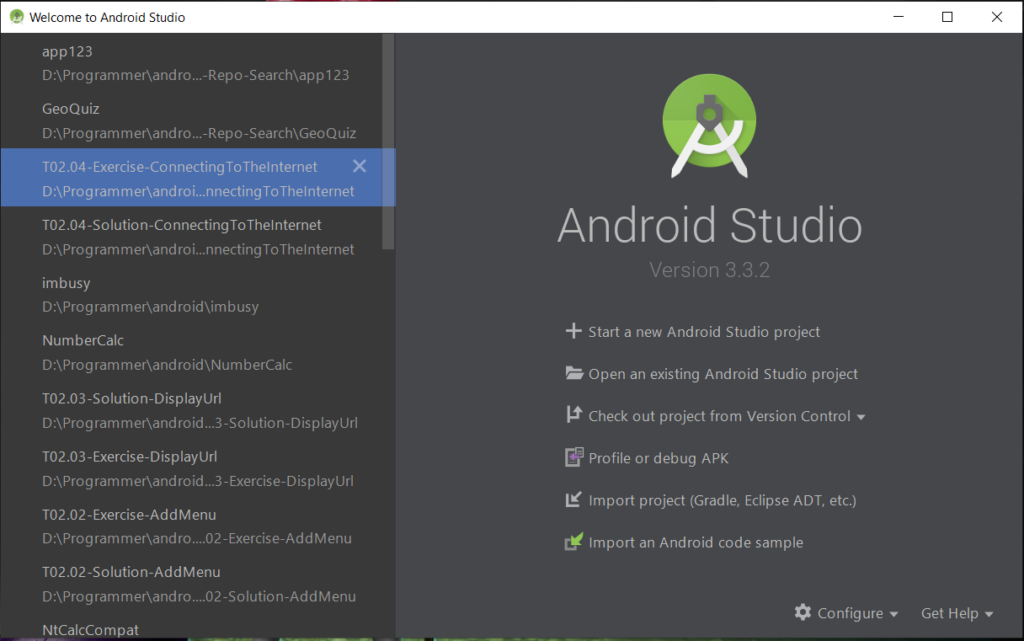This screenshot has width=1024, height=641.
Task: Open the Configure dropdown menu
Action: (x=846, y=612)
